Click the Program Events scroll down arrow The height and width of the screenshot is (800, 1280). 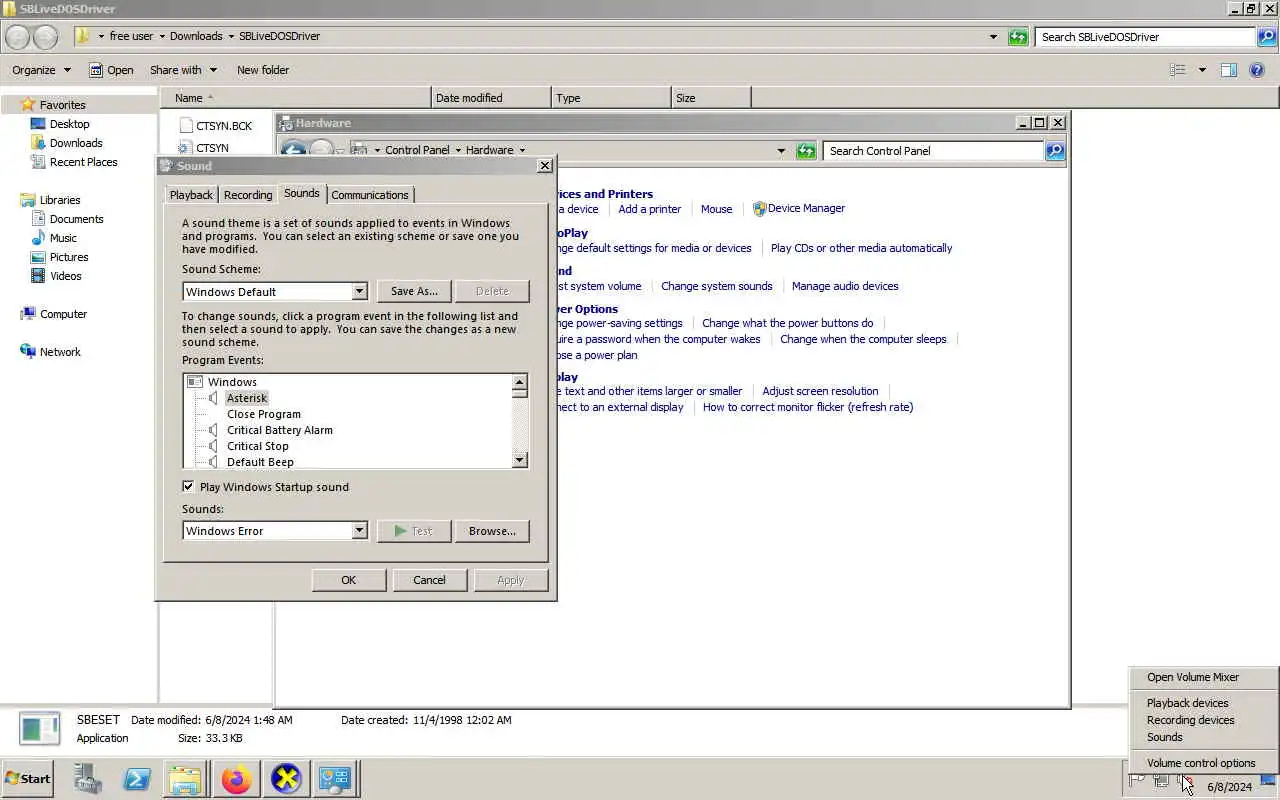click(519, 460)
